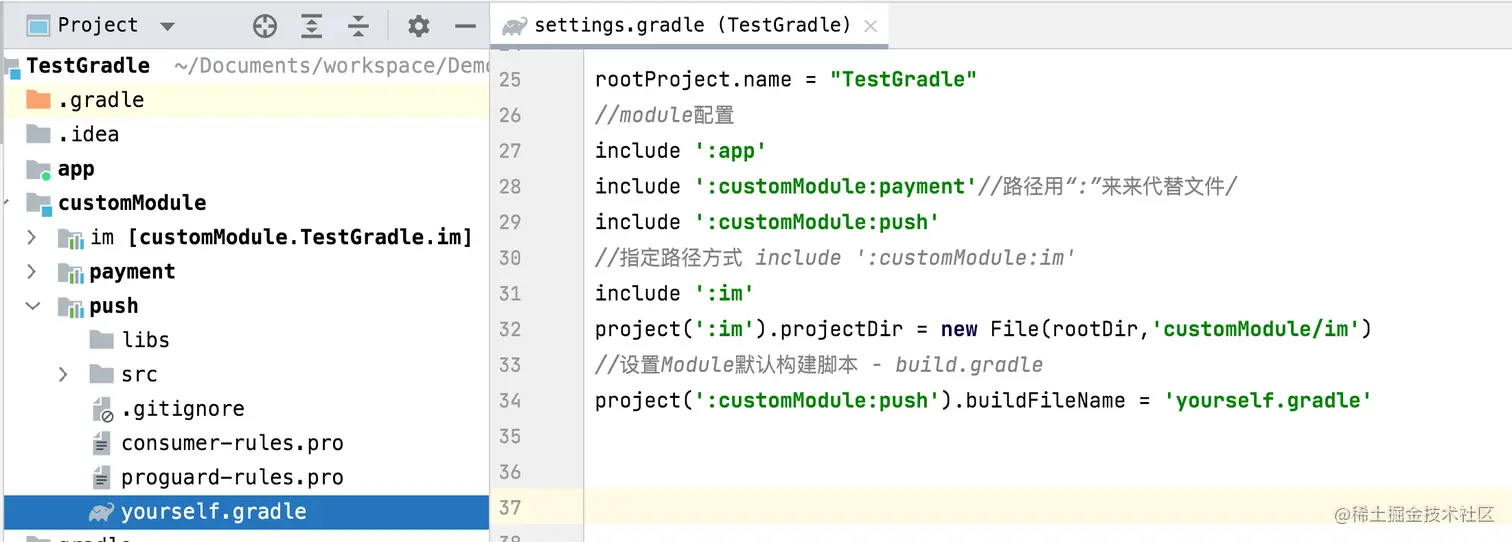Select the app module folder
The width and height of the screenshot is (1512, 542).
point(76,169)
